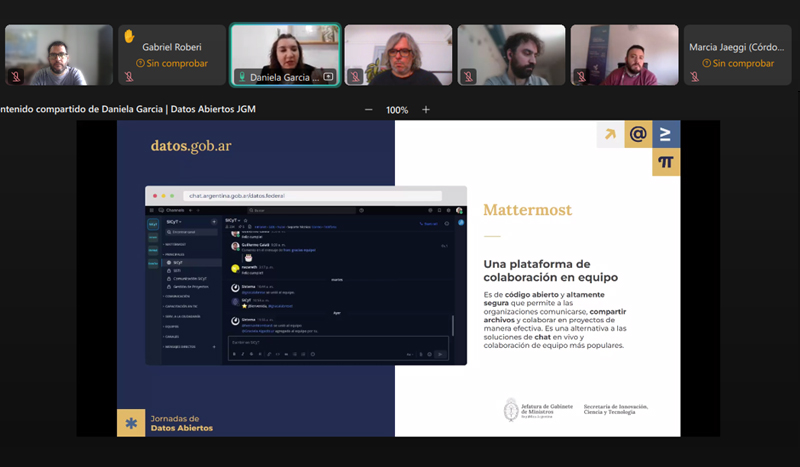This screenshot has width=800, height=467.
Task: Click the user avatar in Mattermost top bar
Action: [459, 210]
